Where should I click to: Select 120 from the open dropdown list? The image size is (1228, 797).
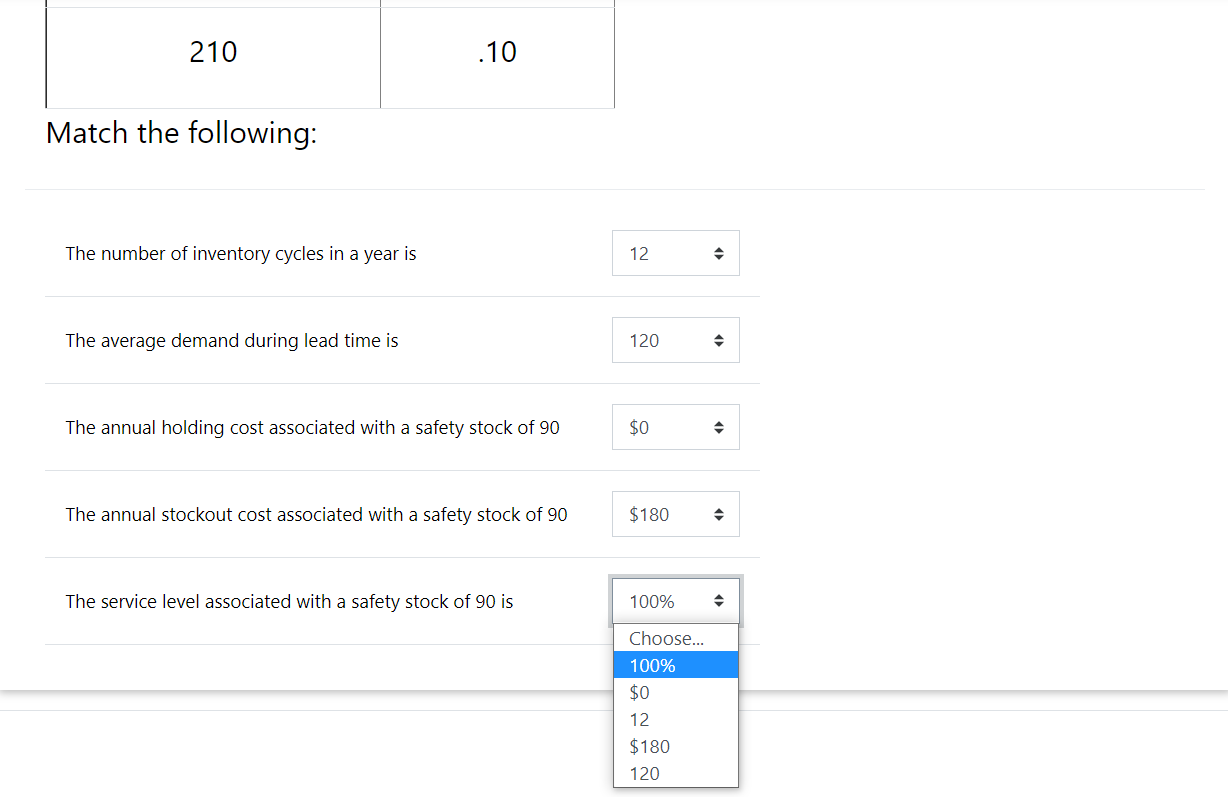[x=645, y=773]
